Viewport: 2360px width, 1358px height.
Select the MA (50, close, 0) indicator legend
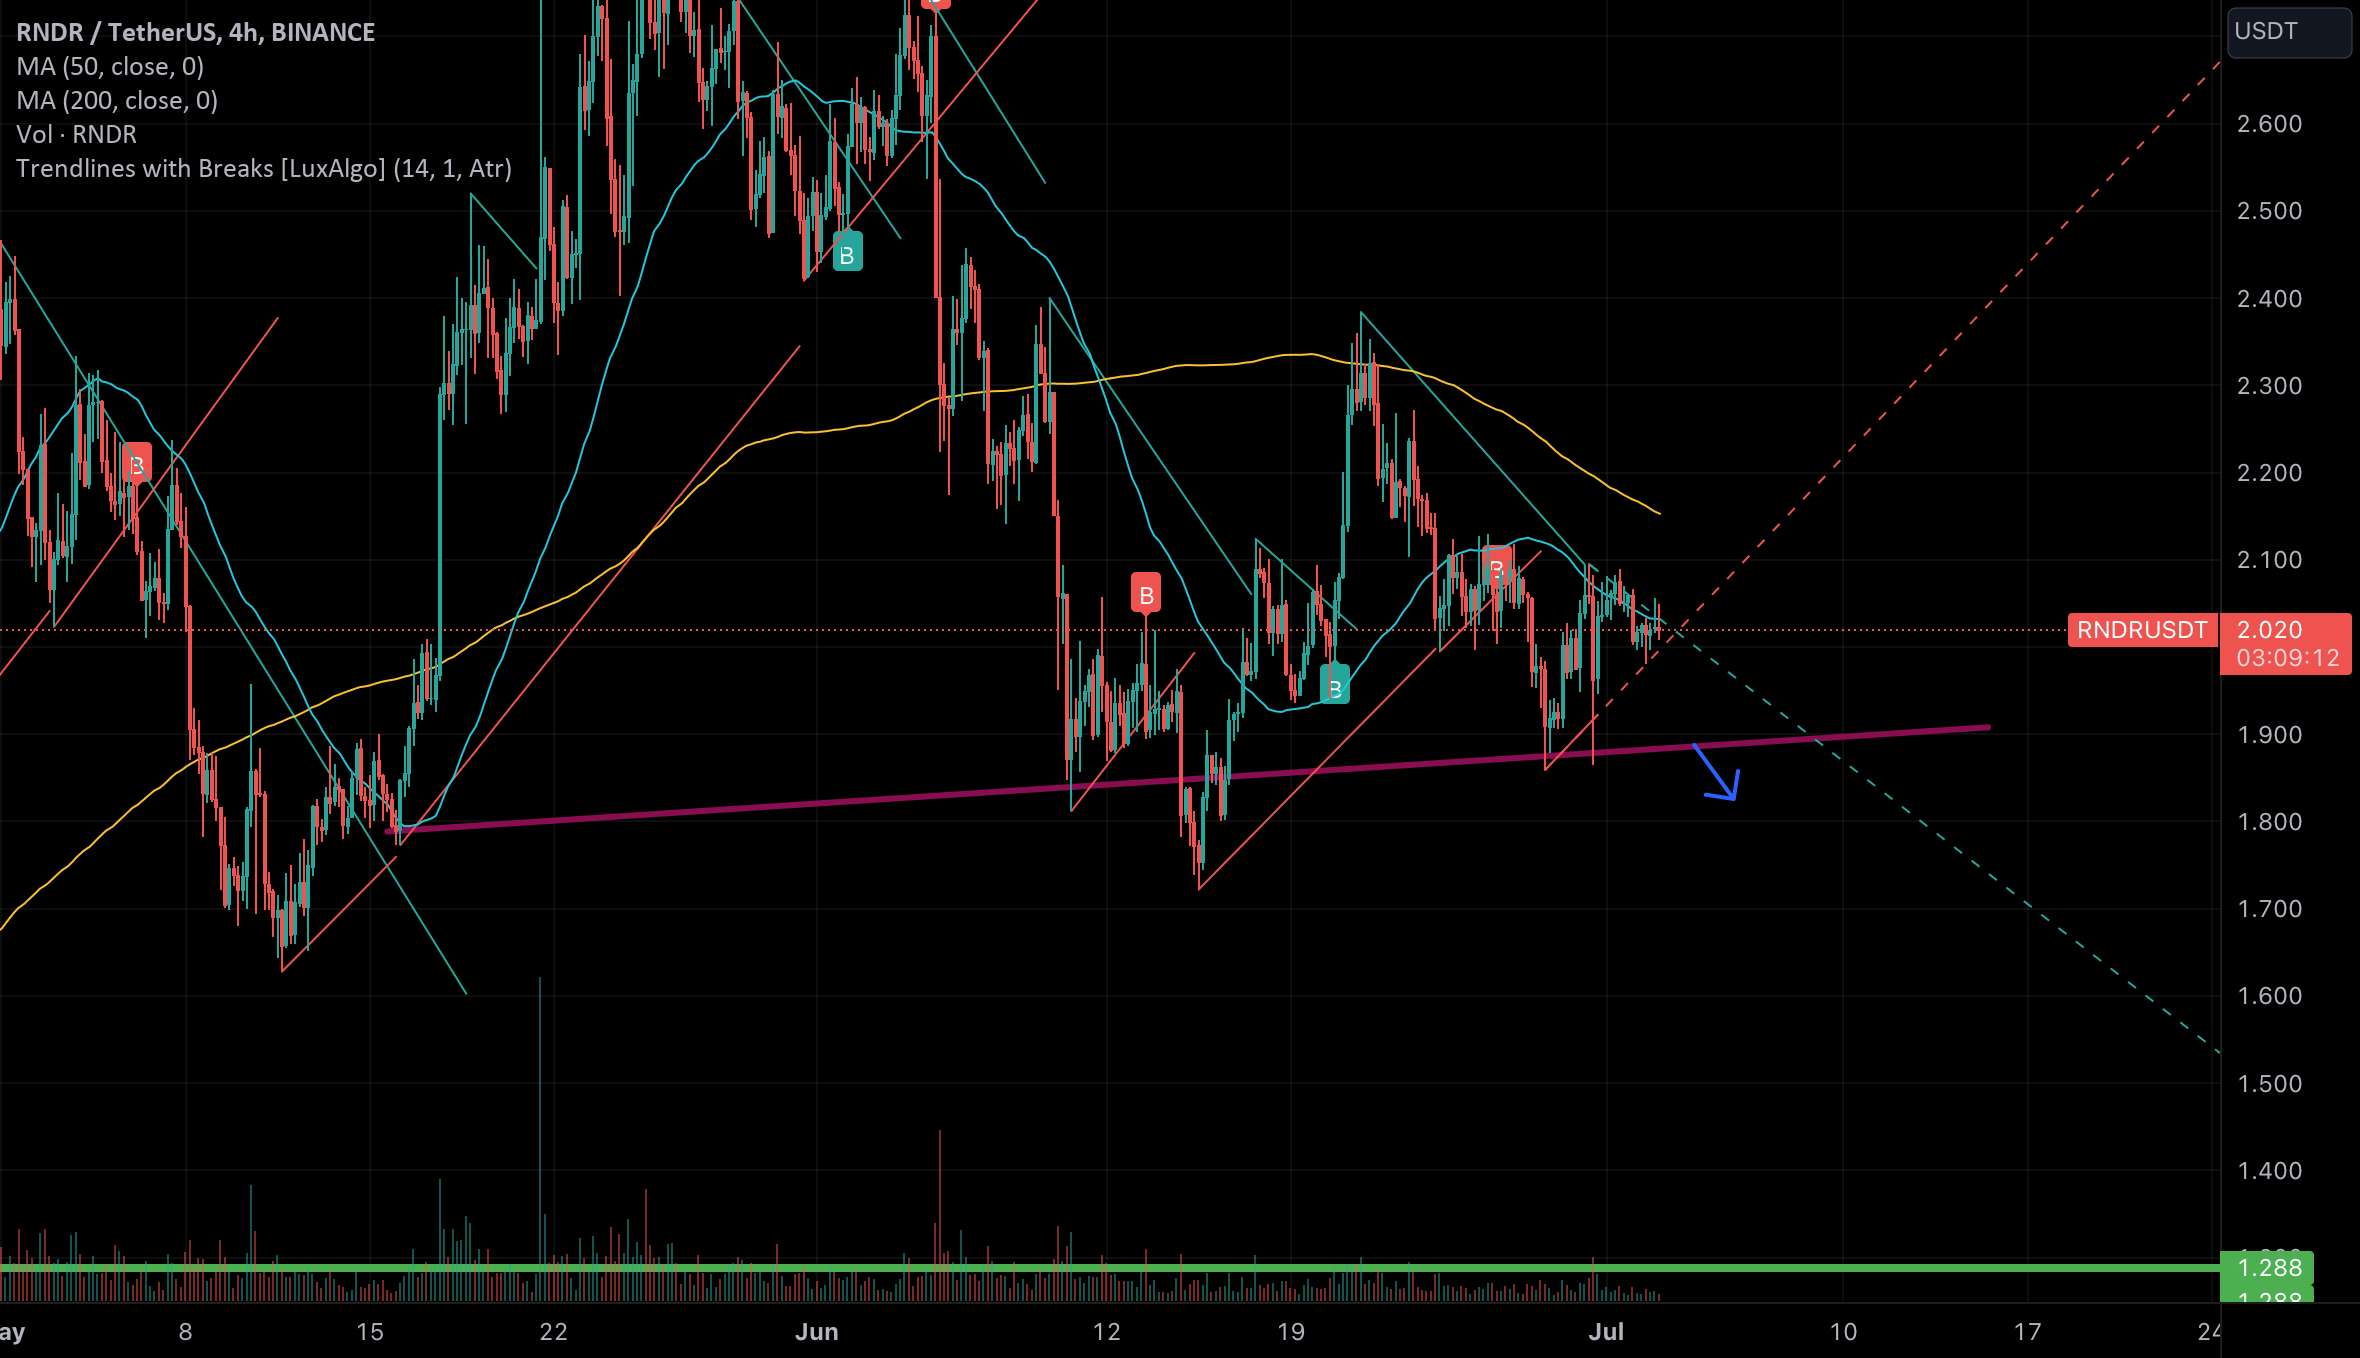[x=110, y=66]
